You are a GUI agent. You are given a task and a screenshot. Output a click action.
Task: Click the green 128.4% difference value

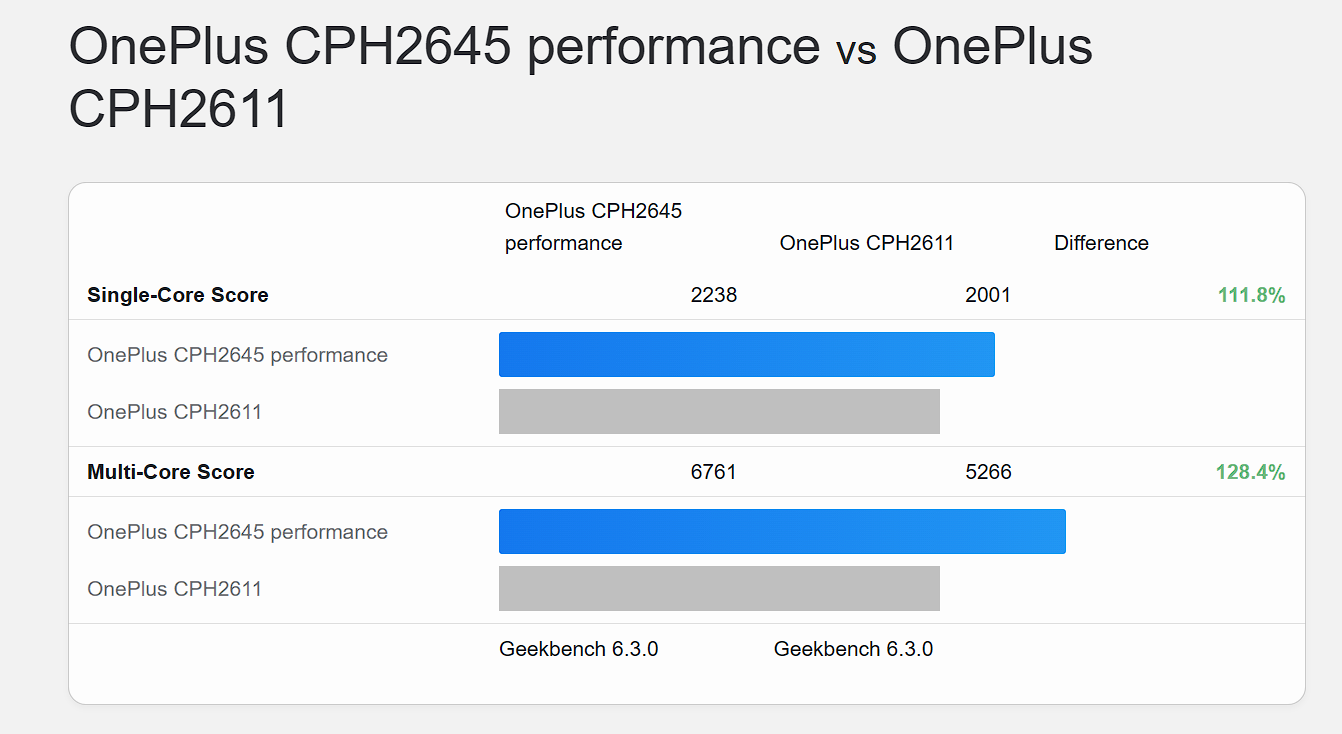1250,472
